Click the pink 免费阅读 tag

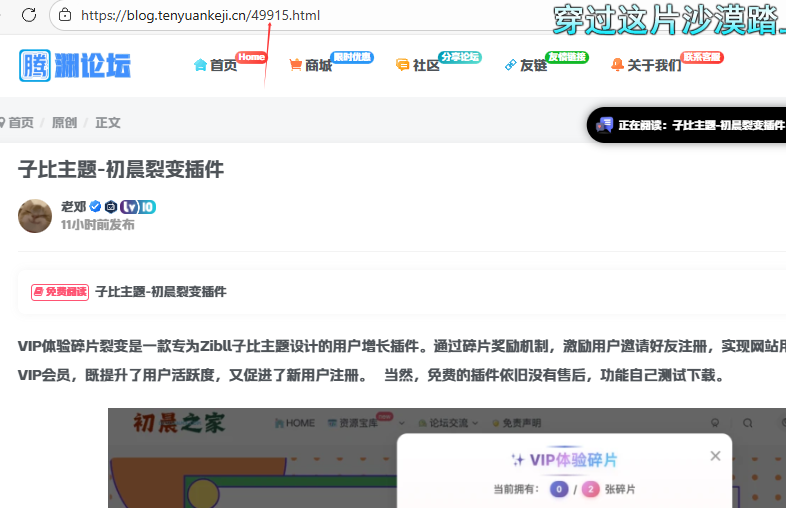60,292
